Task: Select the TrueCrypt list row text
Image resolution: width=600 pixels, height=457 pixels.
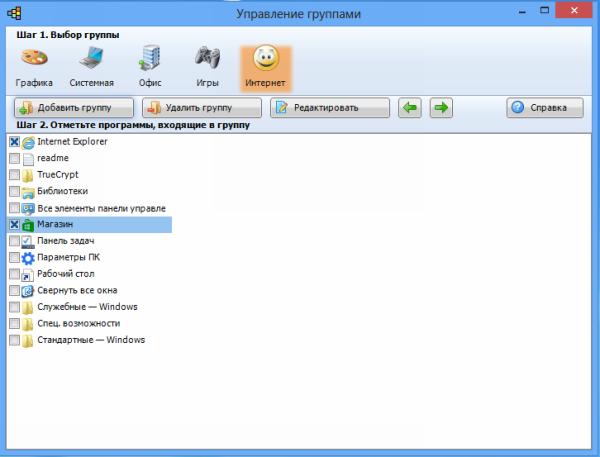Action: 58,175
